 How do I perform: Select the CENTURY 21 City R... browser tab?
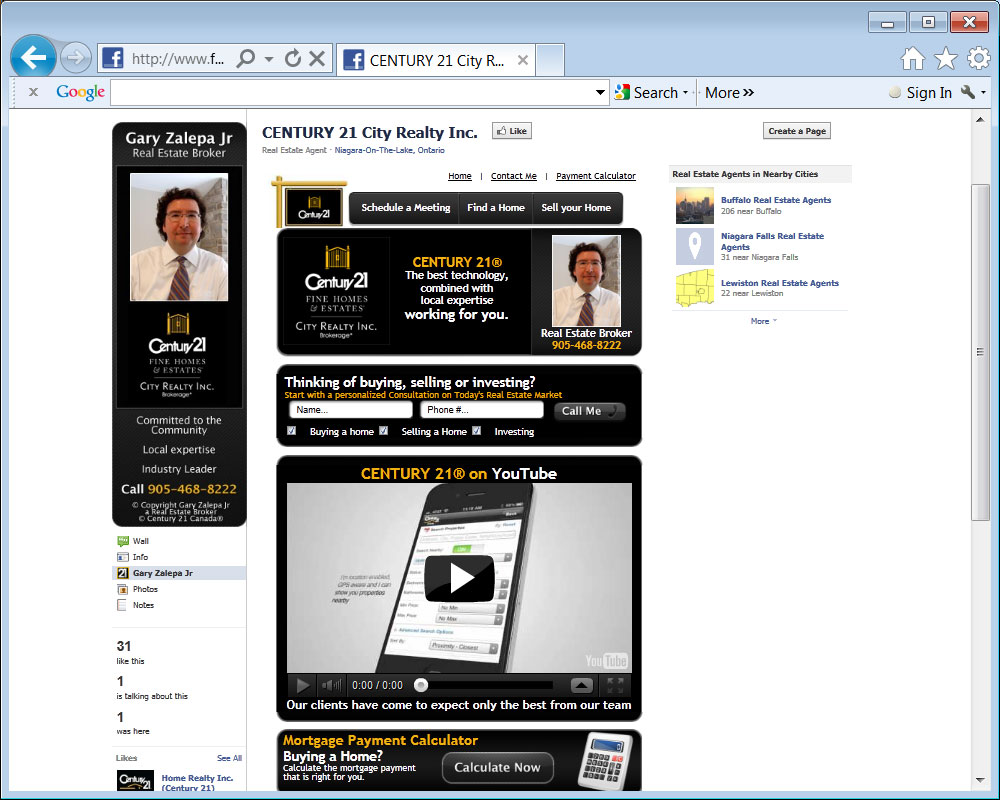tap(436, 60)
